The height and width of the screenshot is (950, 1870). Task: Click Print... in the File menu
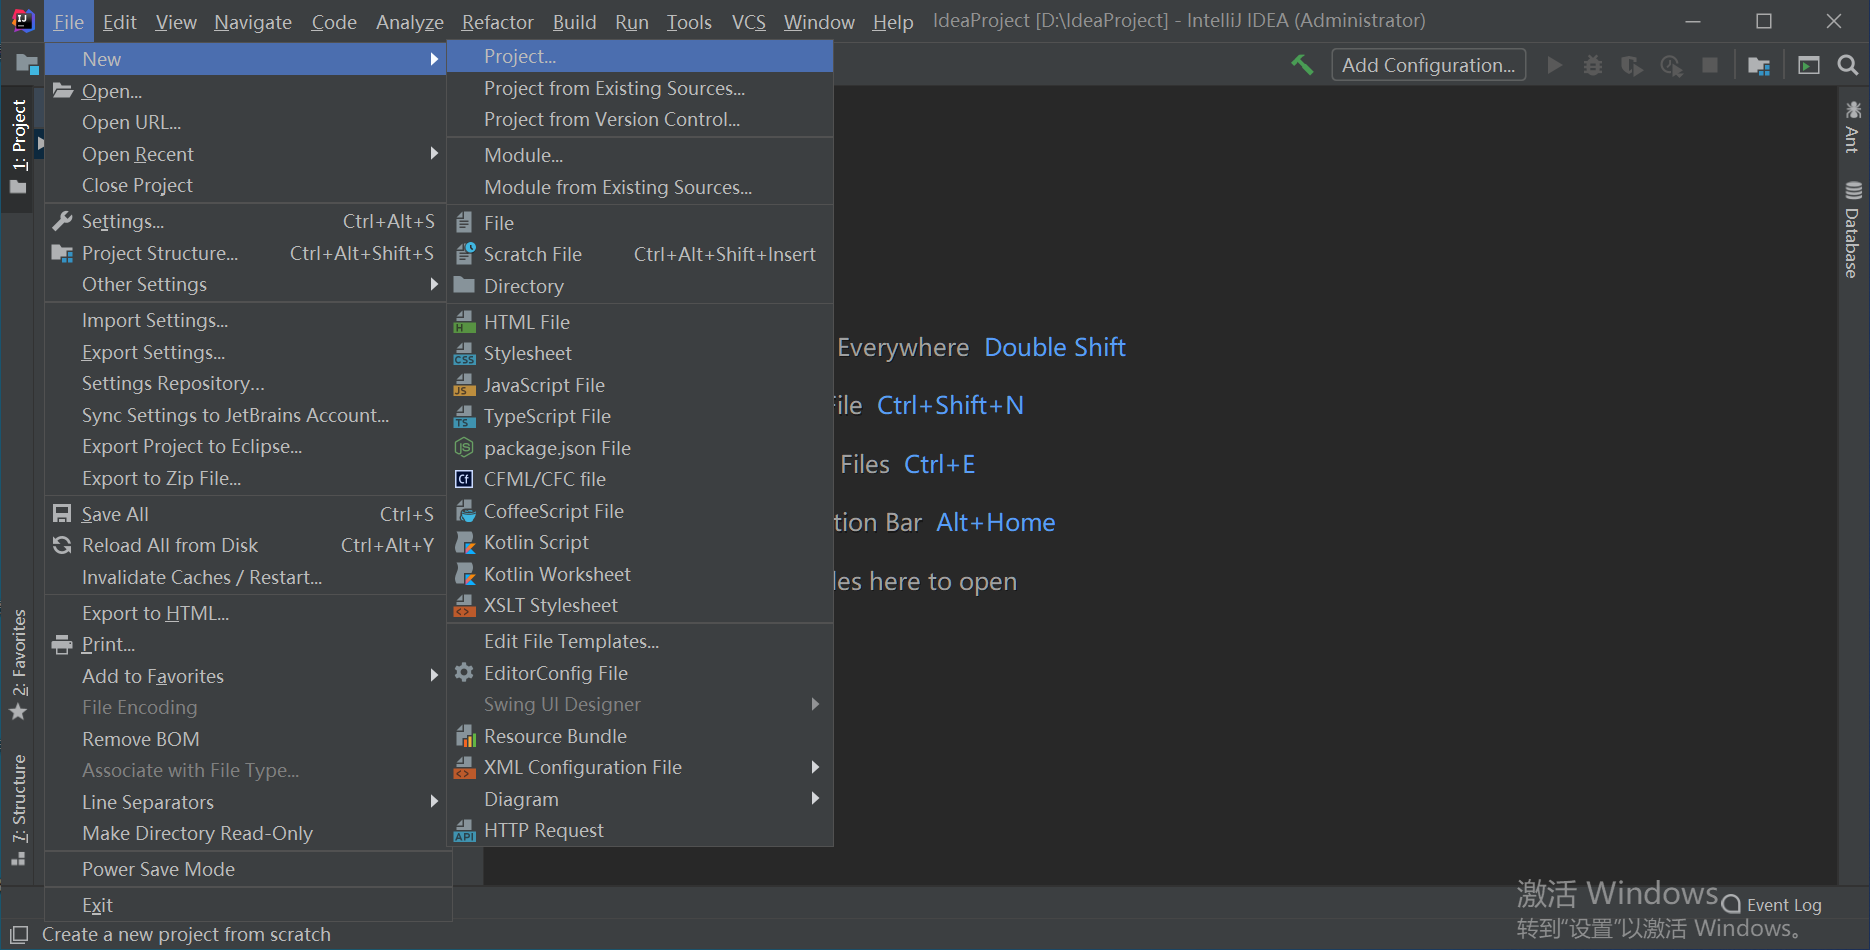pos(245,644)
